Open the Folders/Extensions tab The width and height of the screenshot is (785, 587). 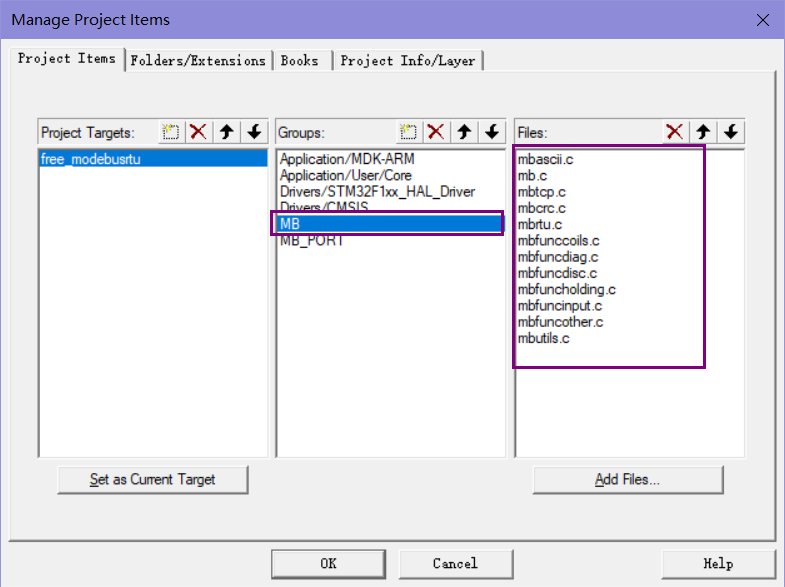(x=198, y=61)
